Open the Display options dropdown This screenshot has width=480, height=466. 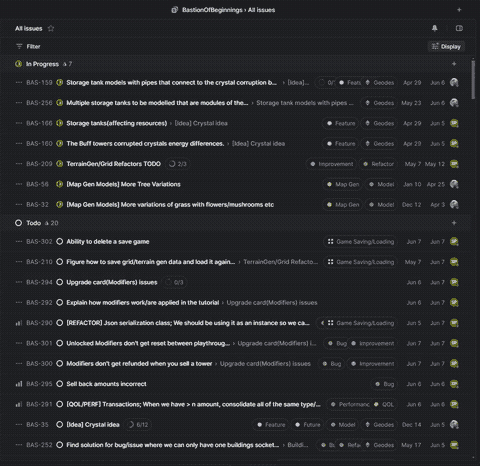point(446,46)
